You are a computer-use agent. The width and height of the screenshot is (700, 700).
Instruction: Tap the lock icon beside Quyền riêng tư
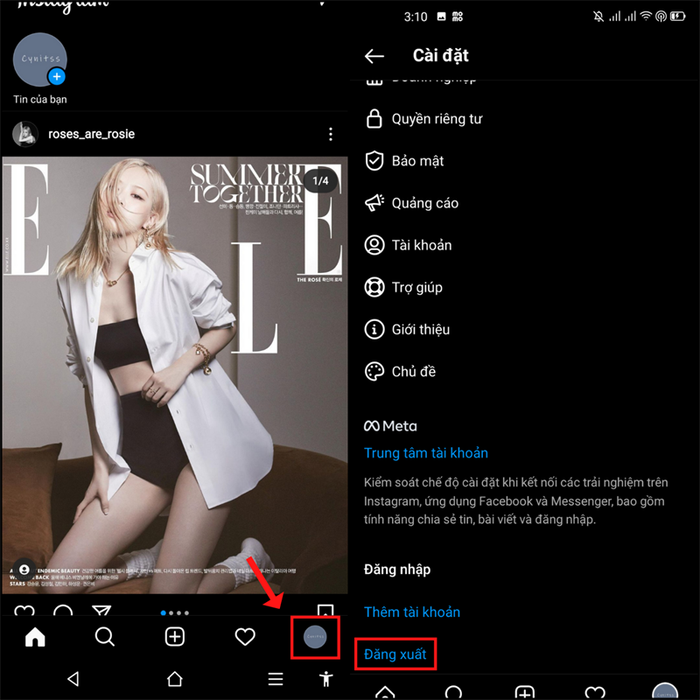click(374, 119)
